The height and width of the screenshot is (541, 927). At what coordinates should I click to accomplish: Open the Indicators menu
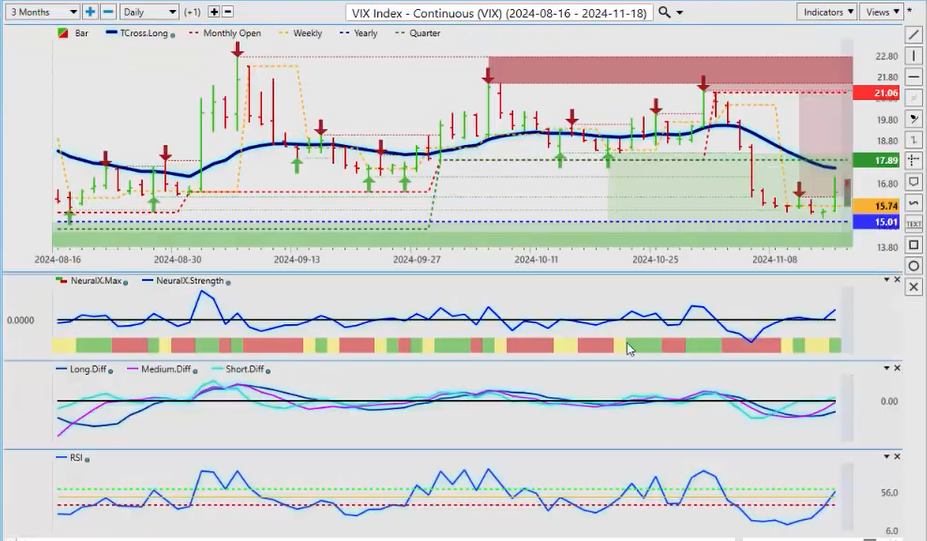pyautogui.click(x=828, y=12)
